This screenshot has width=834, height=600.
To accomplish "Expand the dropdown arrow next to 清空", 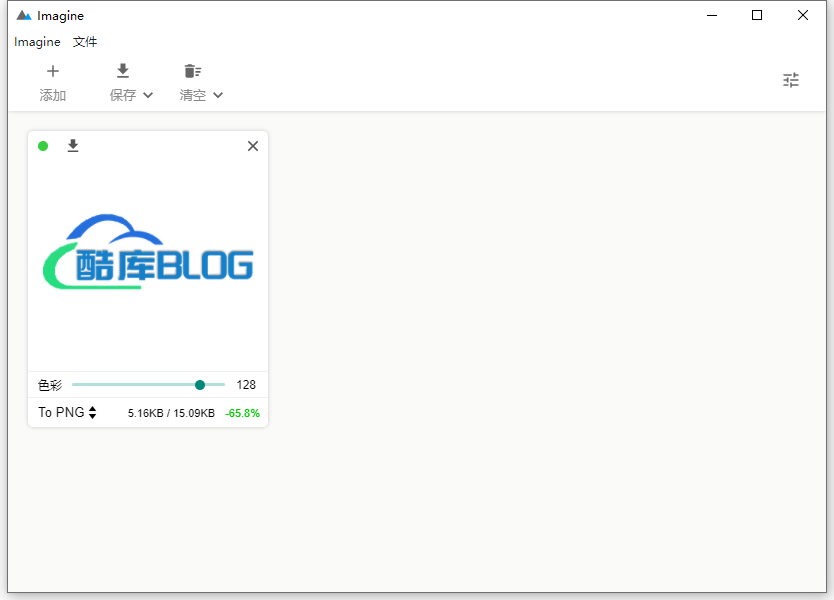I will click(216, 95).
